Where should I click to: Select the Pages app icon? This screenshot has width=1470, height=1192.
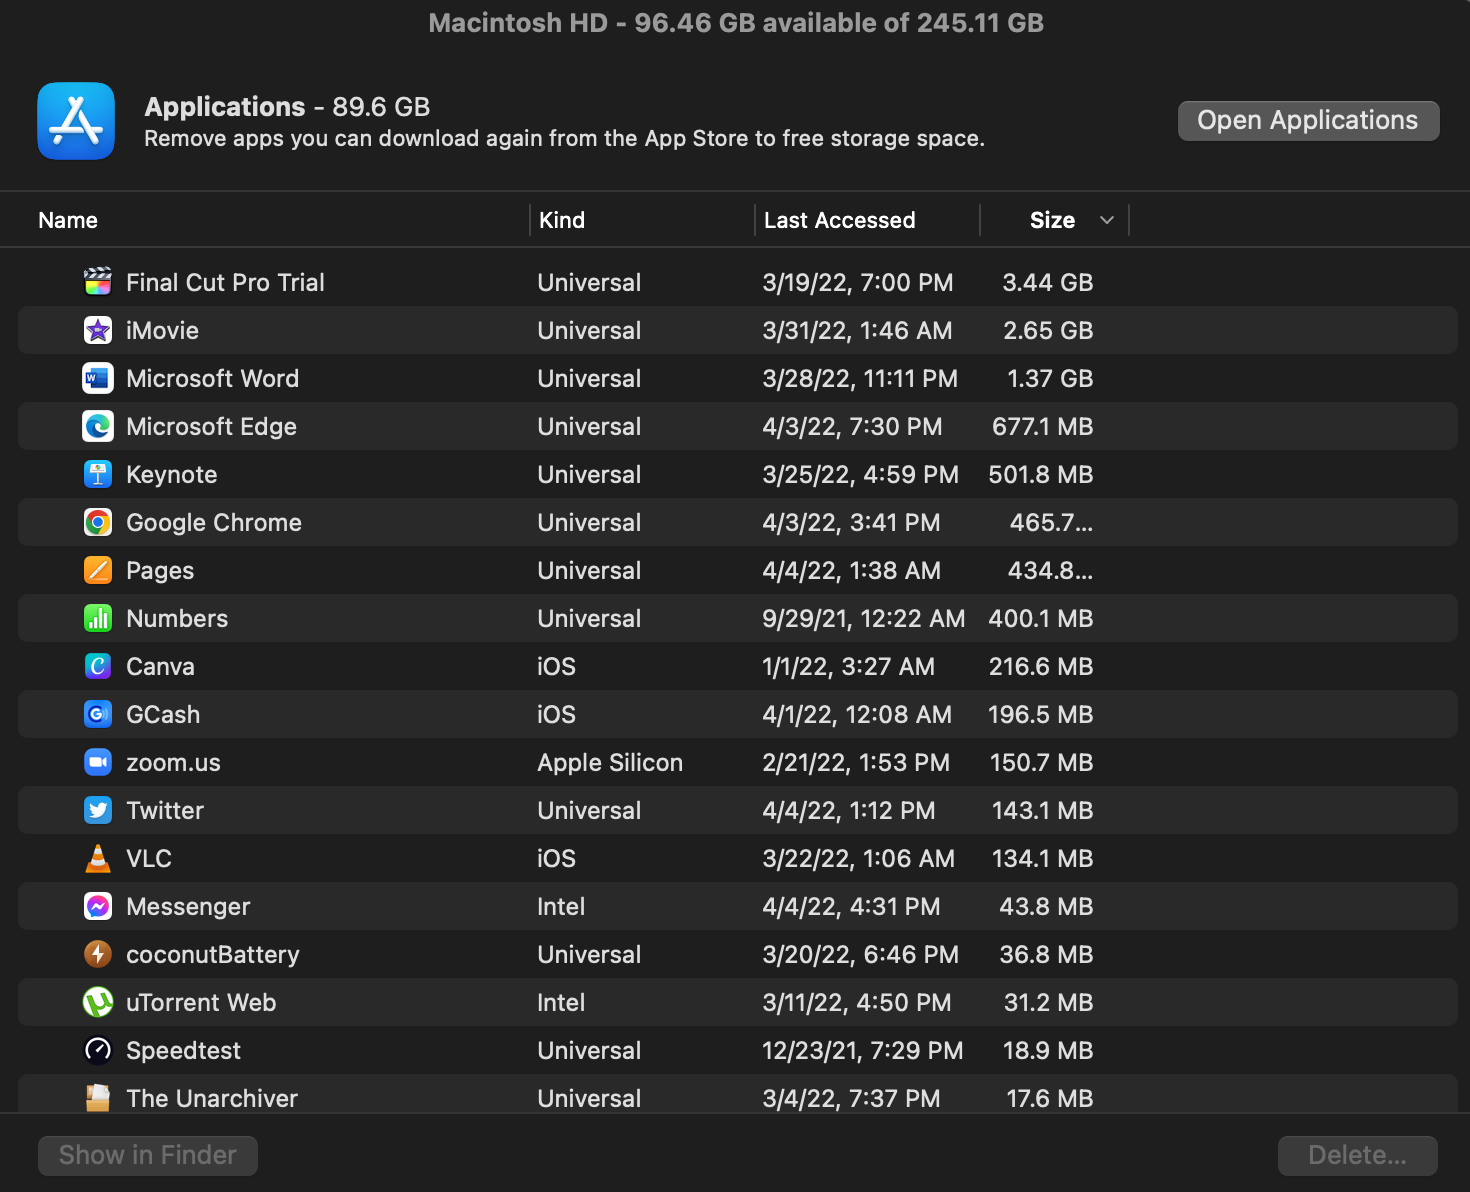click(98, 570)
